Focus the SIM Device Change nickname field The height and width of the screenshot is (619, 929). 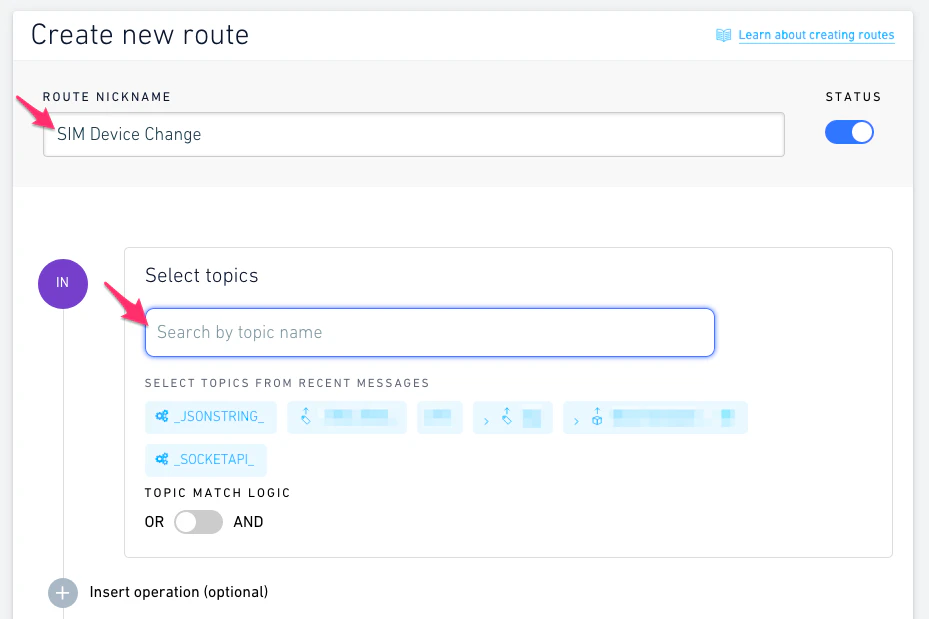point(413,133)
